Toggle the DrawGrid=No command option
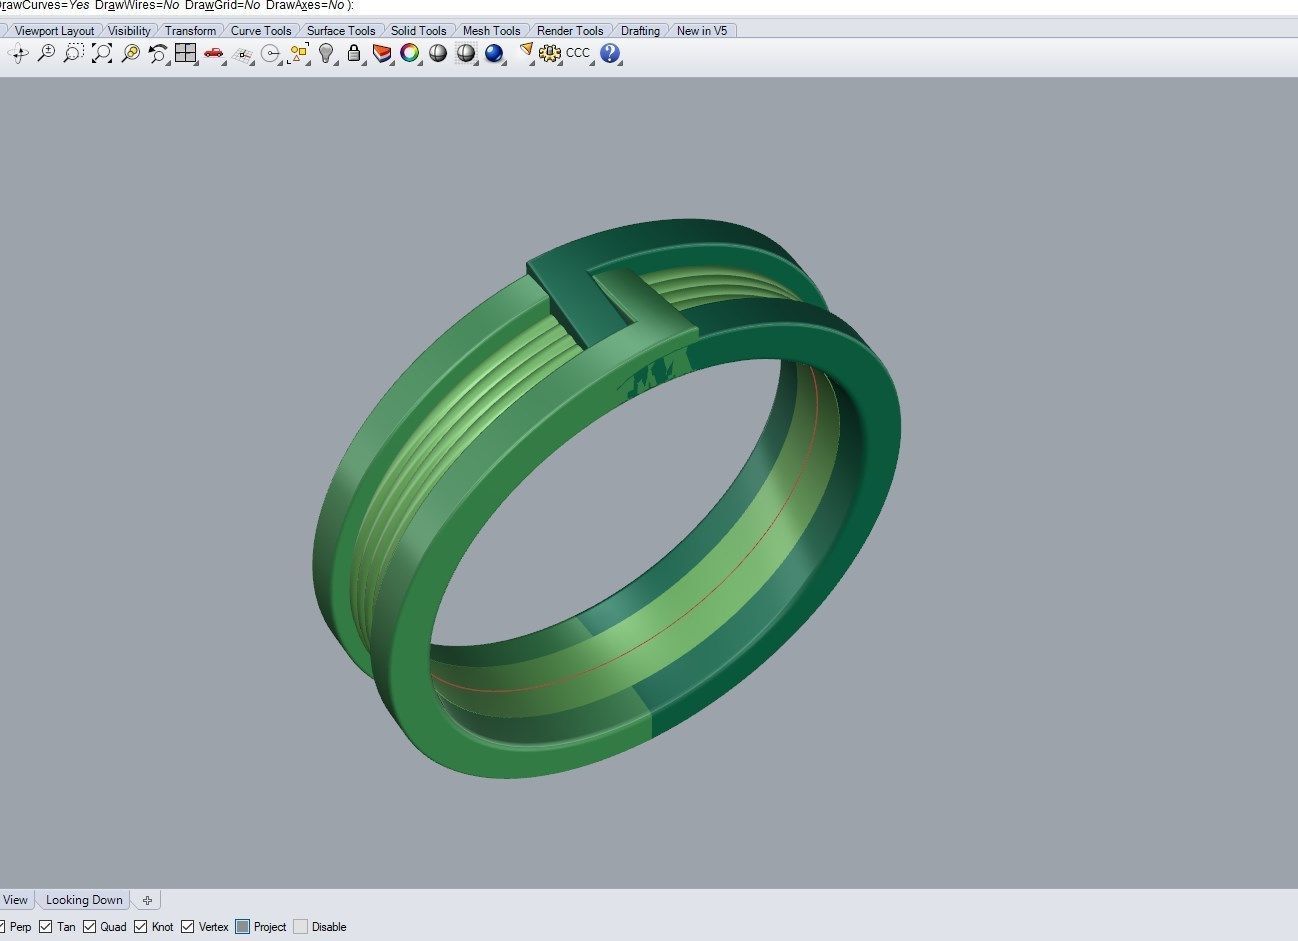 (x=222, y=5)
